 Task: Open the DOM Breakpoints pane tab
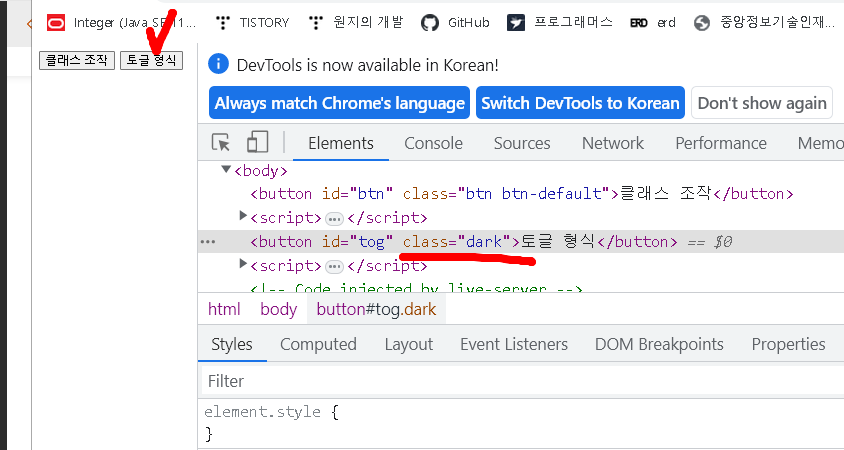tap(659, 344)
